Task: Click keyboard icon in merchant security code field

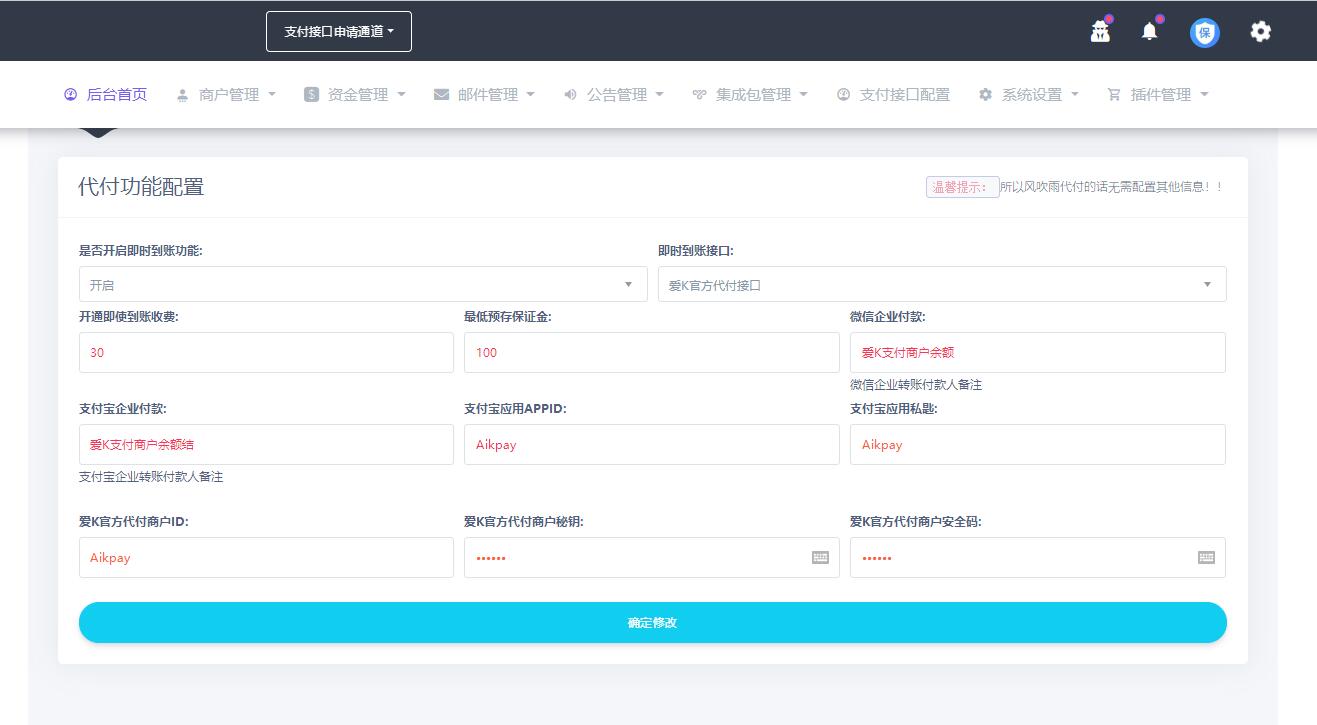Action: coord(1206,558)
